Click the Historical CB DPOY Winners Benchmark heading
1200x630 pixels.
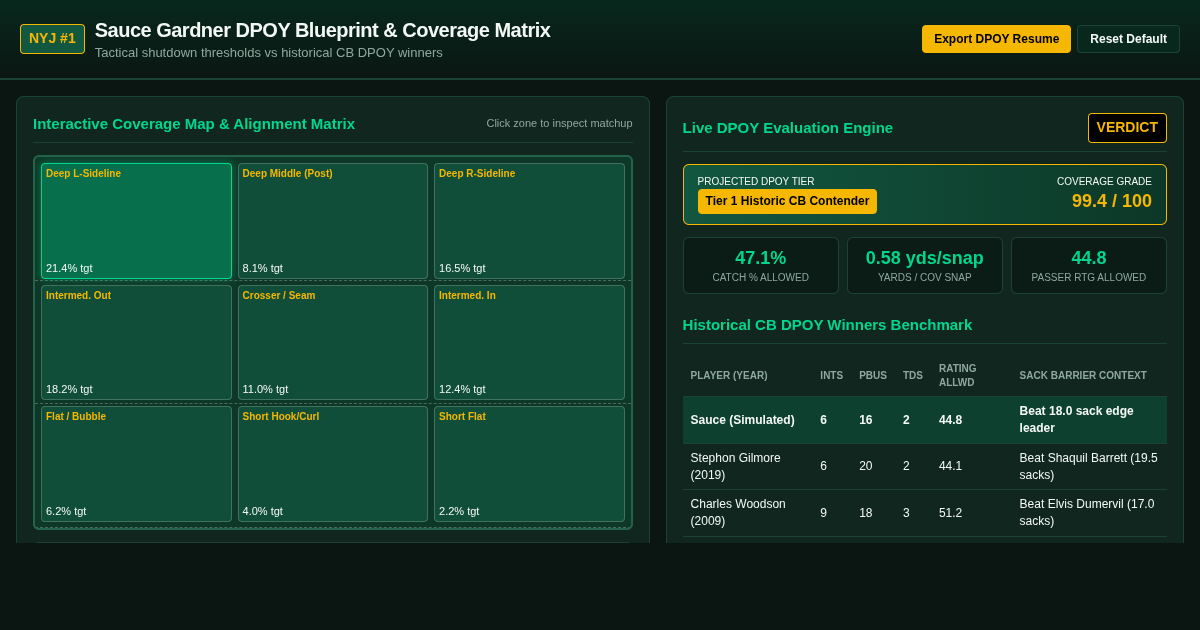pyautogui.click(x=827, y=324)
